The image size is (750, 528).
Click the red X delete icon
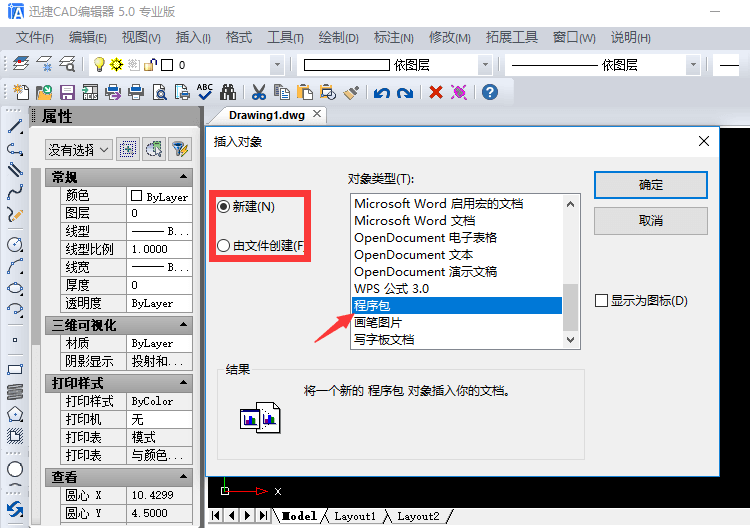coord(436,92)
